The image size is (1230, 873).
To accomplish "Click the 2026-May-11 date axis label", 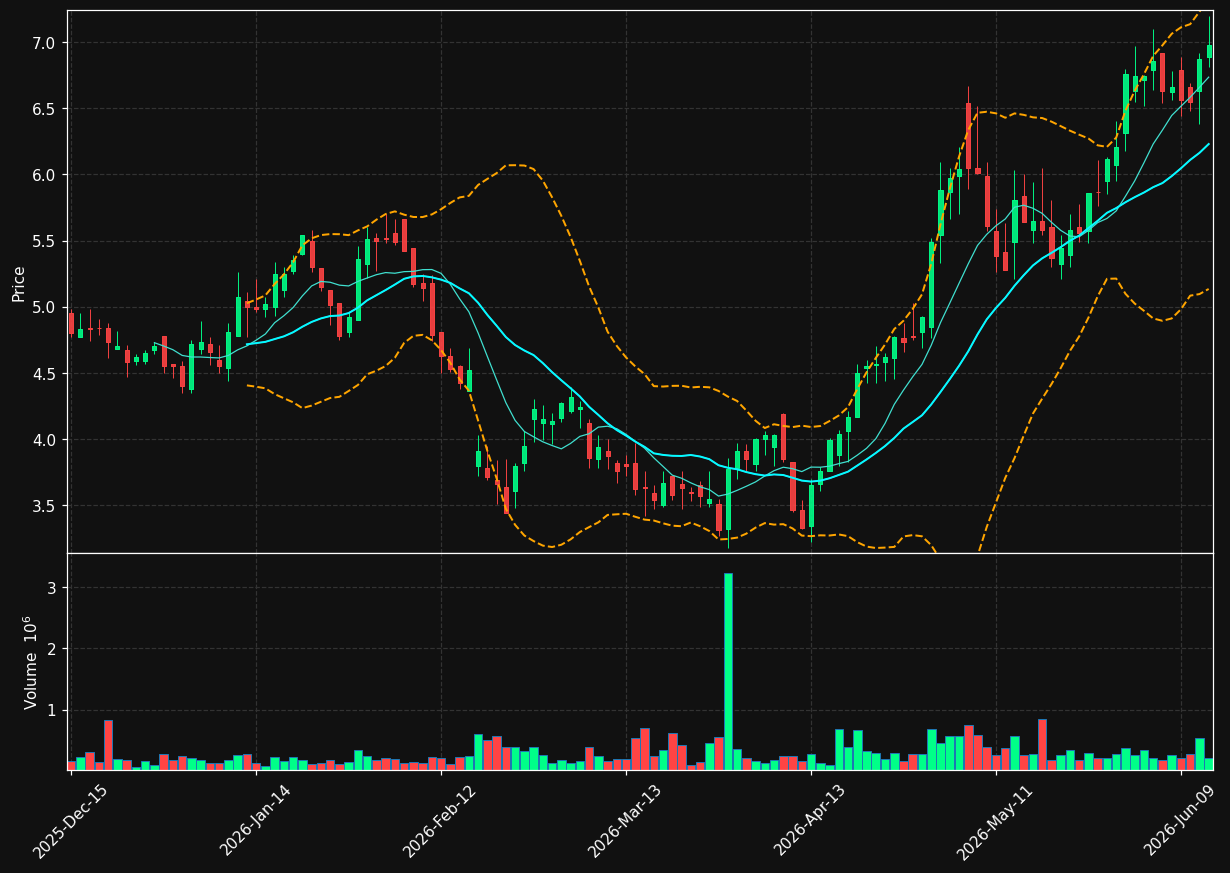I will coord(996,821).
